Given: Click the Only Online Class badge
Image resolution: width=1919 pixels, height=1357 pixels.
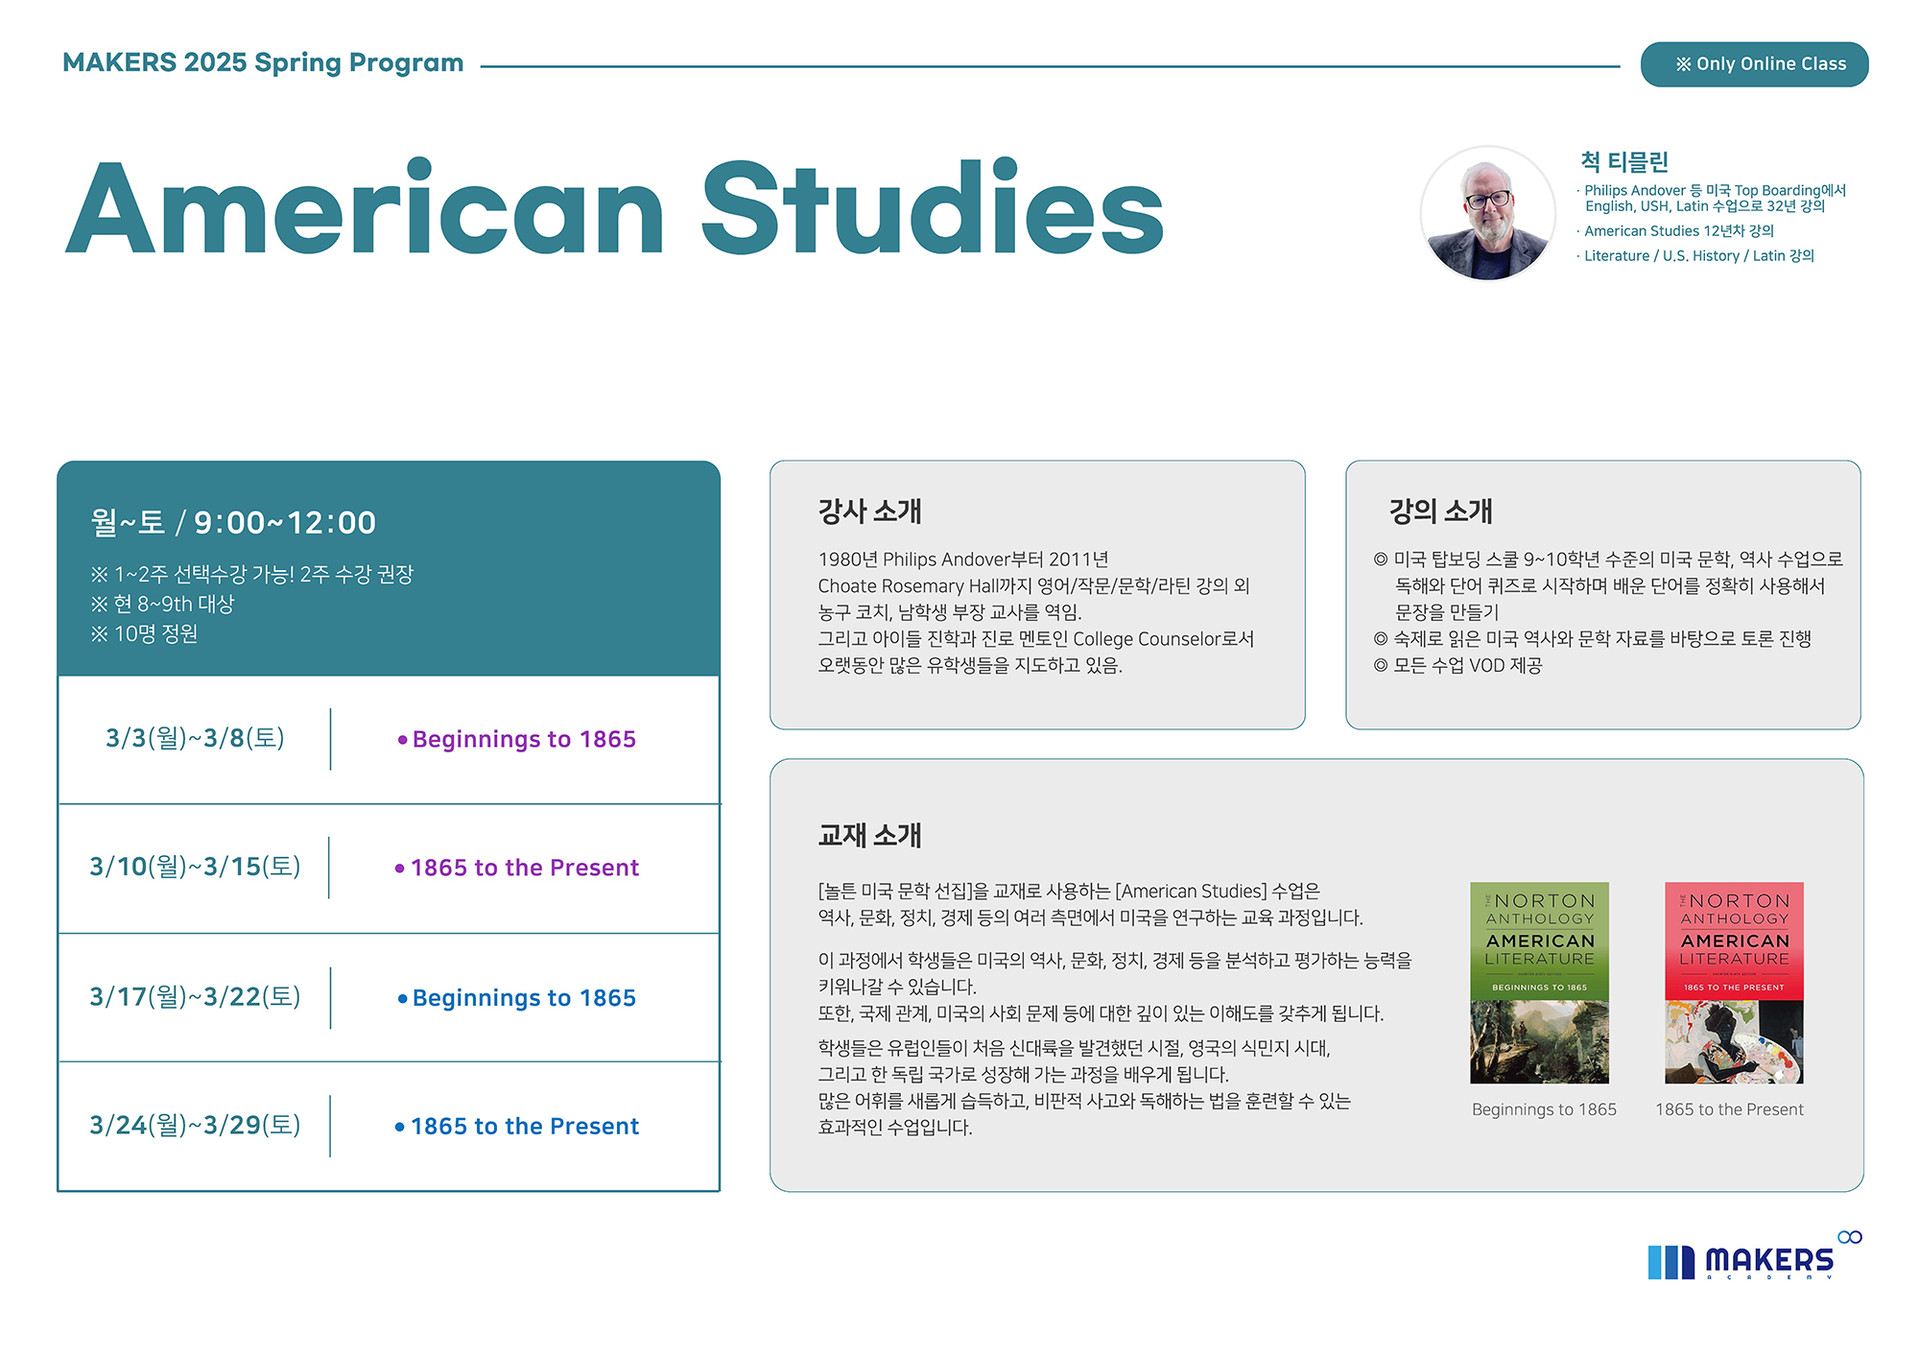Looking at the screenshot, I should [x=1754, y=64].
